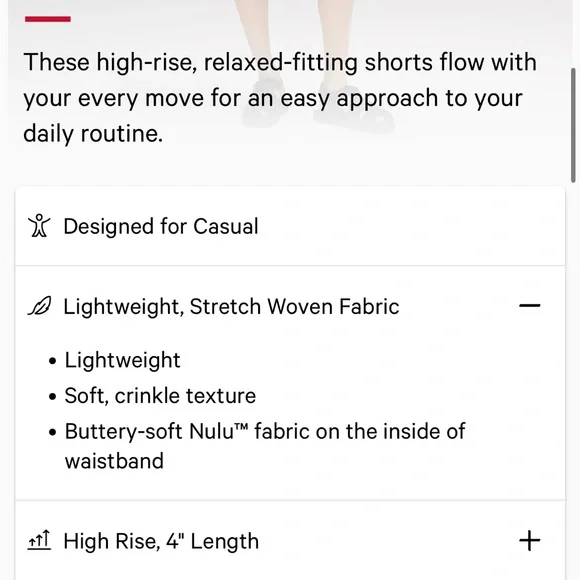Select the Designed for Casual row
This screenshot has height=580, width=580.
tap(290, 226)
